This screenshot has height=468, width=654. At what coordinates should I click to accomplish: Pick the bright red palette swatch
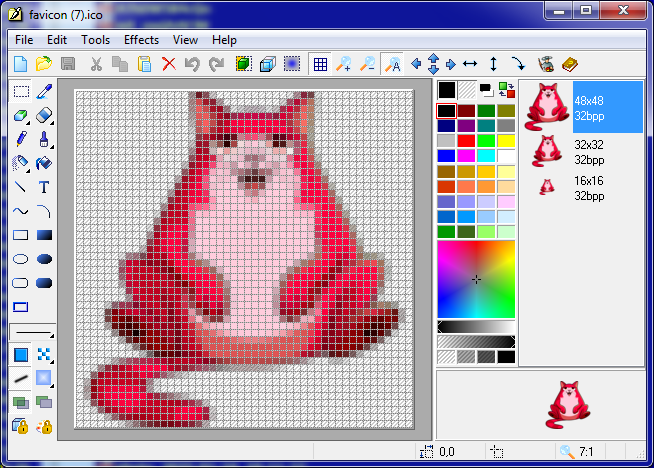466,141
